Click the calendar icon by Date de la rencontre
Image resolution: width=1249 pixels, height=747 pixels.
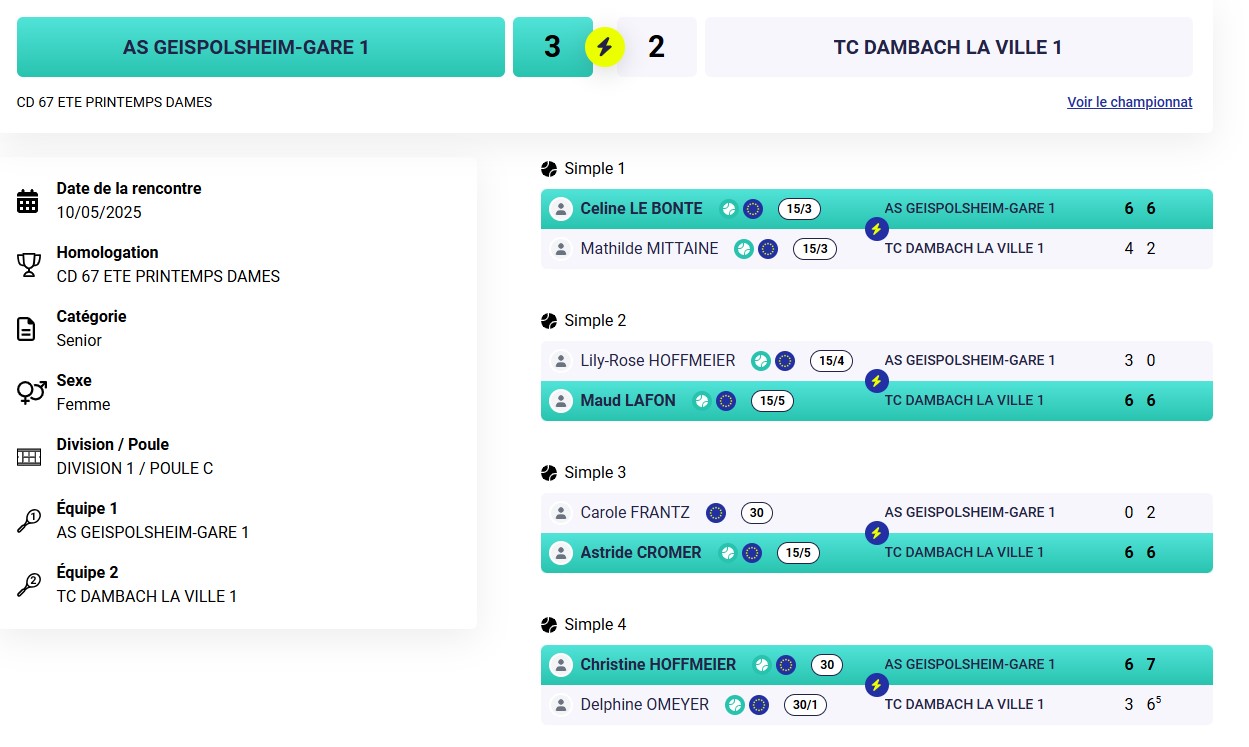coord(28,201)
